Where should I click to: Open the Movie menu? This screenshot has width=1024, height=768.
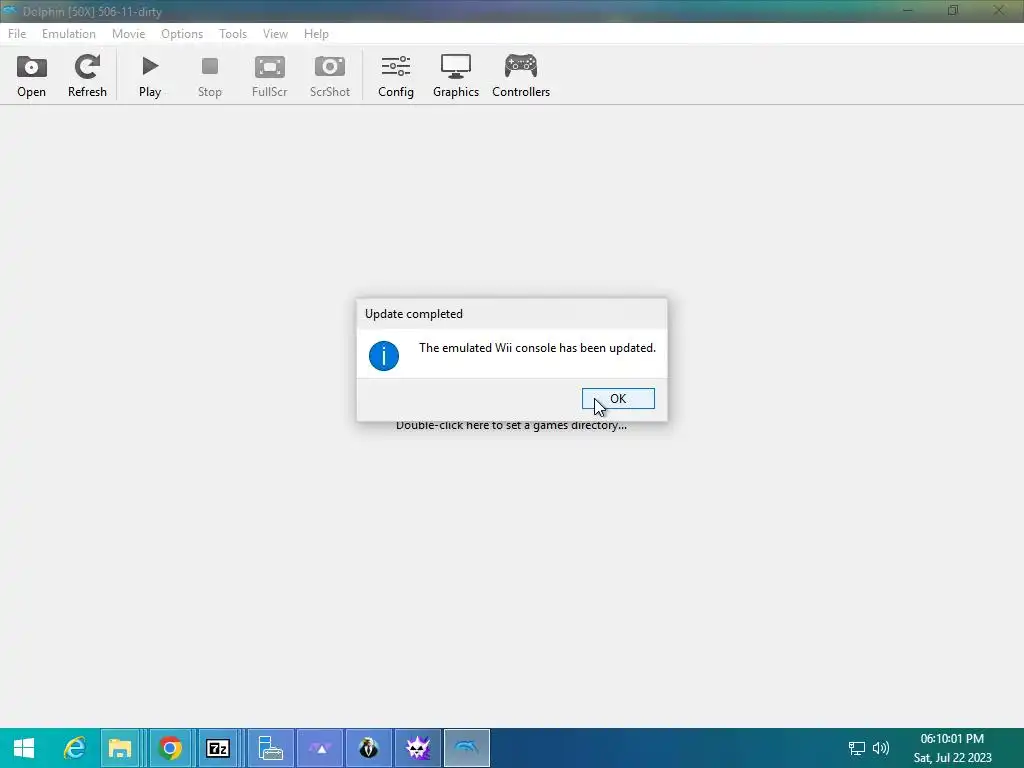(129, 33)
